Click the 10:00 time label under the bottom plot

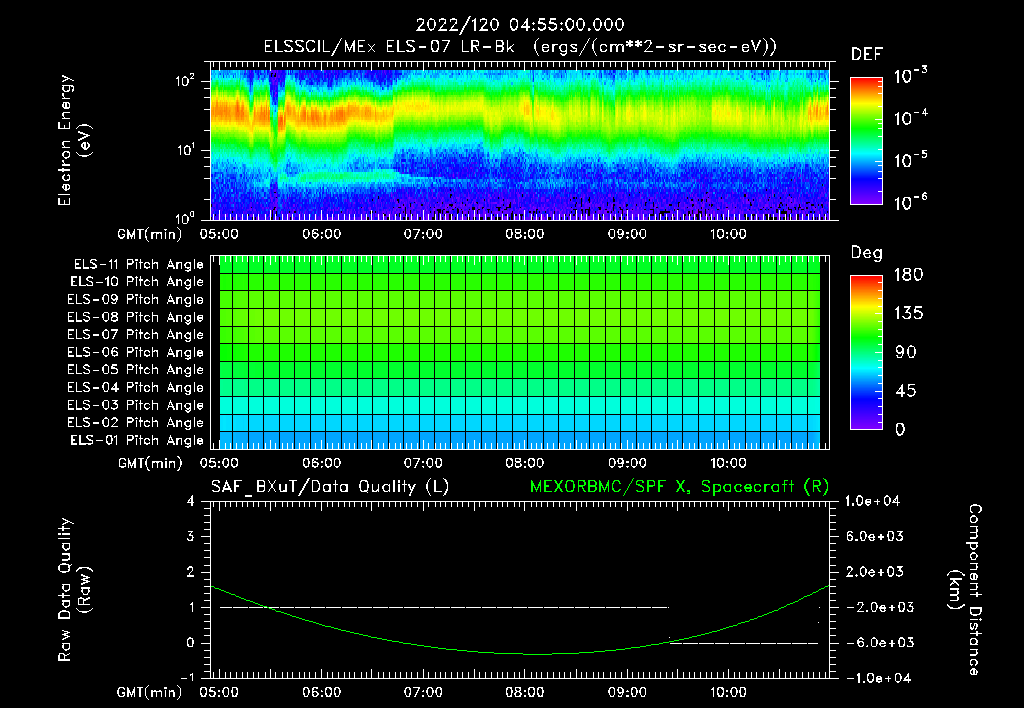point(728,692)
